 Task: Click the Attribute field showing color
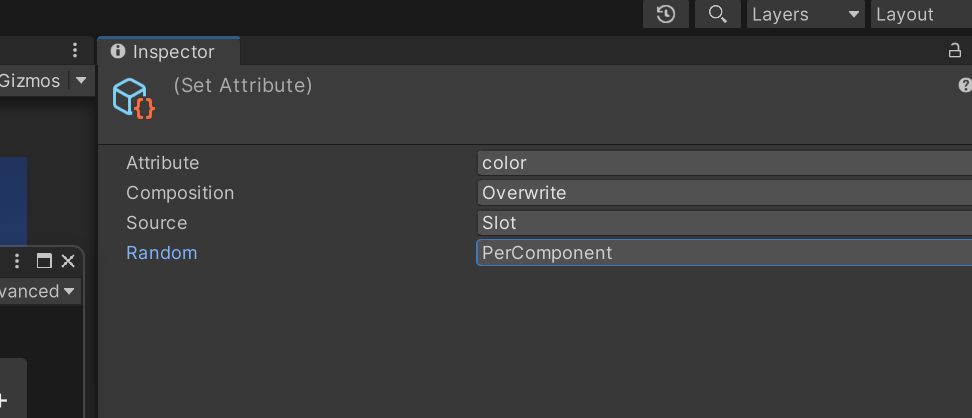725,163
